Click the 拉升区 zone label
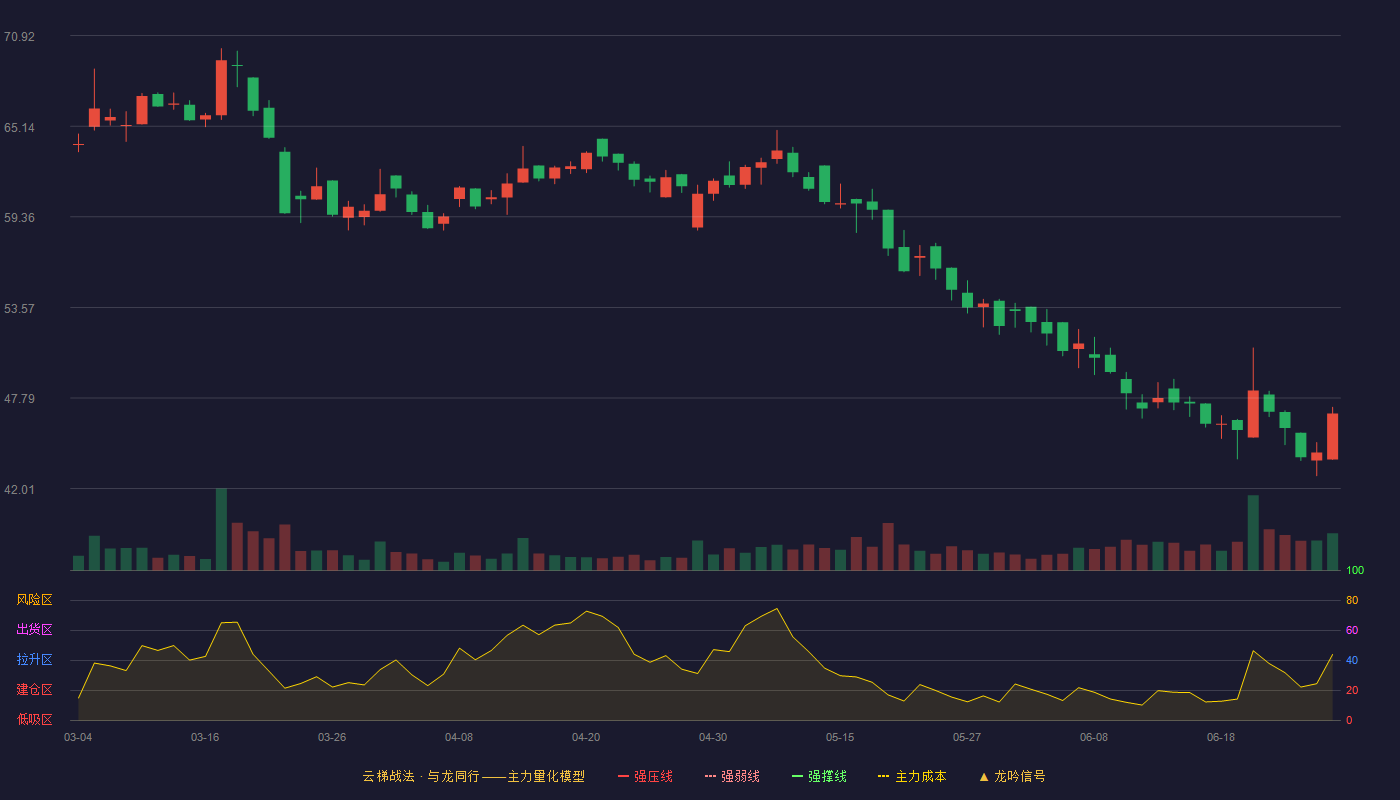Viewport: 1400px width, 800px height. pos(34,660)
